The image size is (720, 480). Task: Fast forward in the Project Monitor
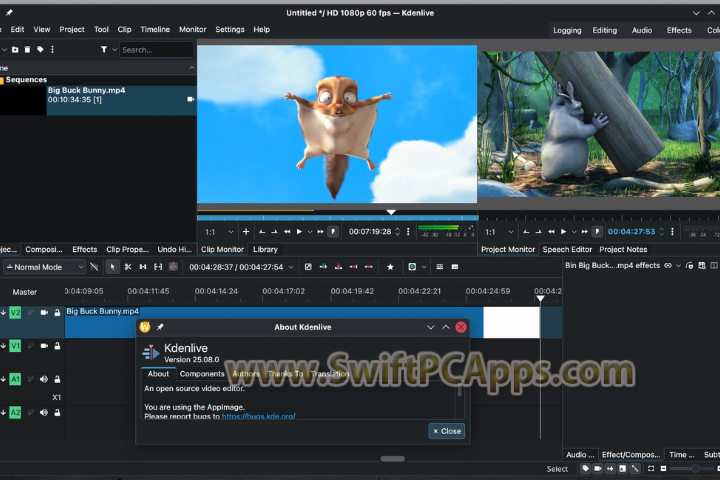585,232
